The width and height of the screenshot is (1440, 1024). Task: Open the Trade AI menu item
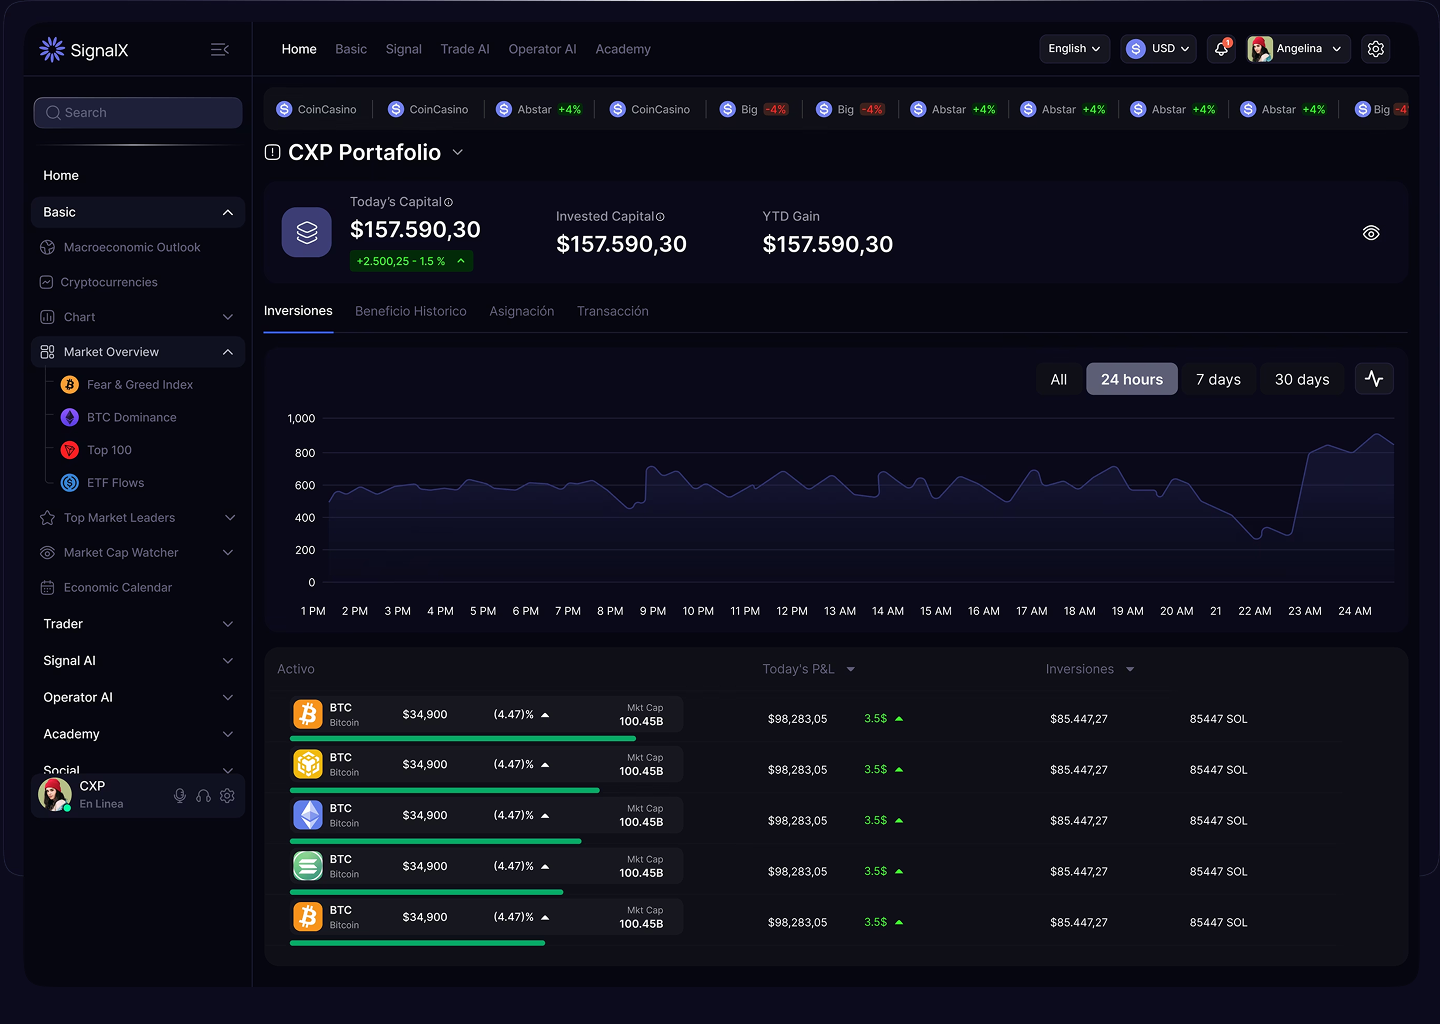tap(464, 49)
